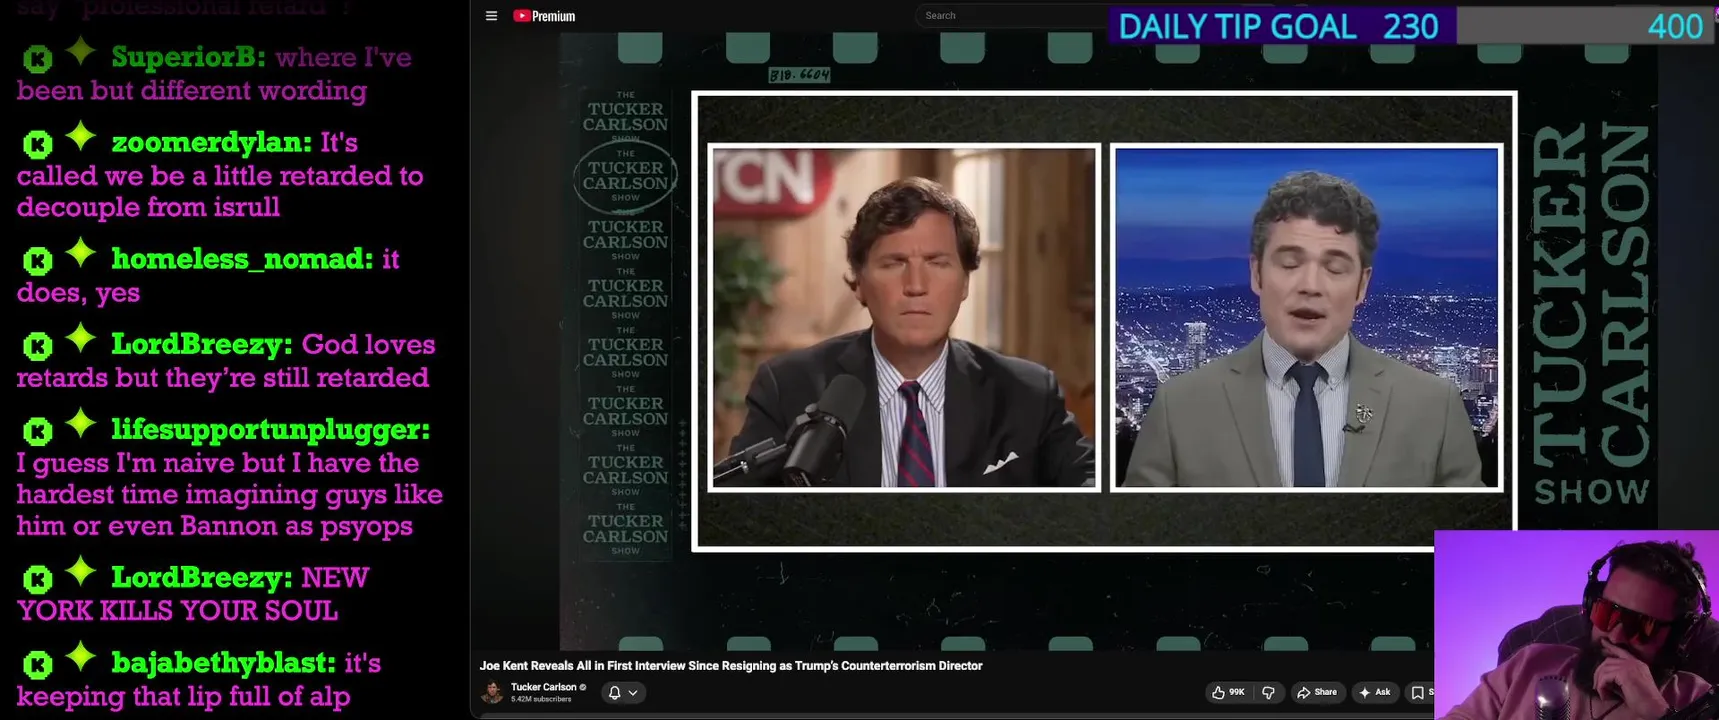The image size is (1719, 720).
Task: Click LordBreezy's "NEW YORK KILLS YOUR SOUL" message
Action: tap(192, 594)
